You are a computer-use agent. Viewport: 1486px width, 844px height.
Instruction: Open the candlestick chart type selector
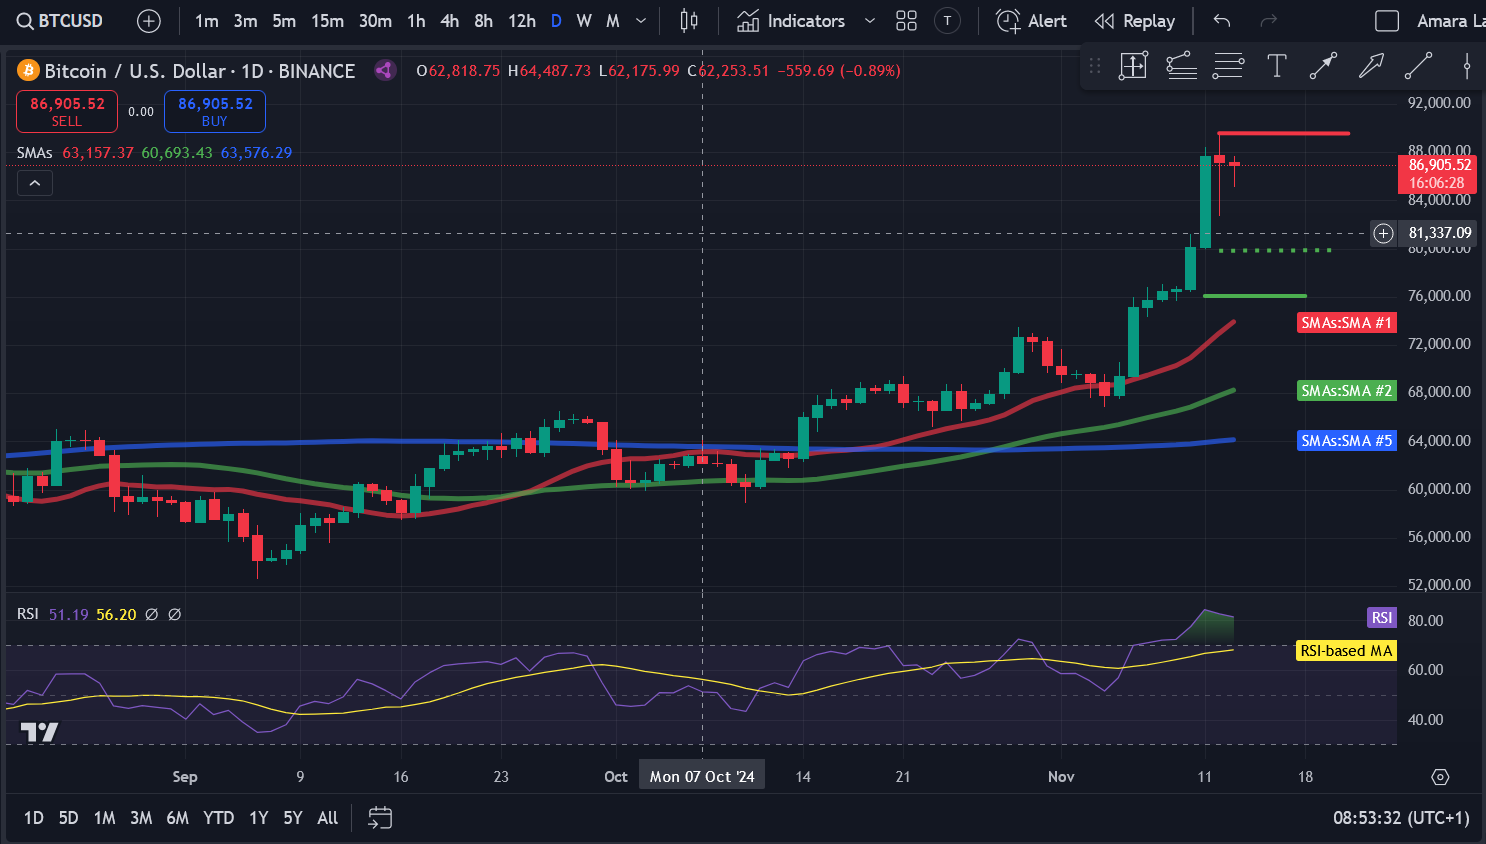pyautogui.click(x=689, y=21)
